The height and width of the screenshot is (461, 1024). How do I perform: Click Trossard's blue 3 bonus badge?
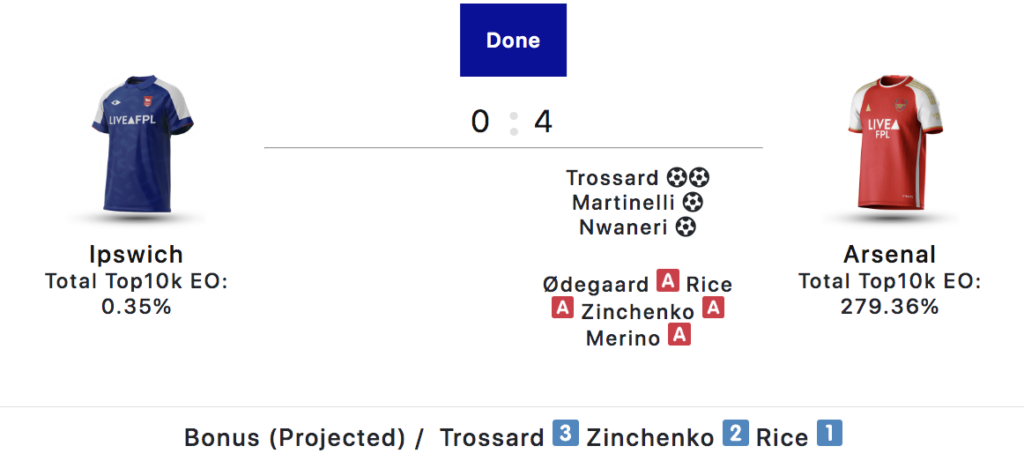point(564,436)
